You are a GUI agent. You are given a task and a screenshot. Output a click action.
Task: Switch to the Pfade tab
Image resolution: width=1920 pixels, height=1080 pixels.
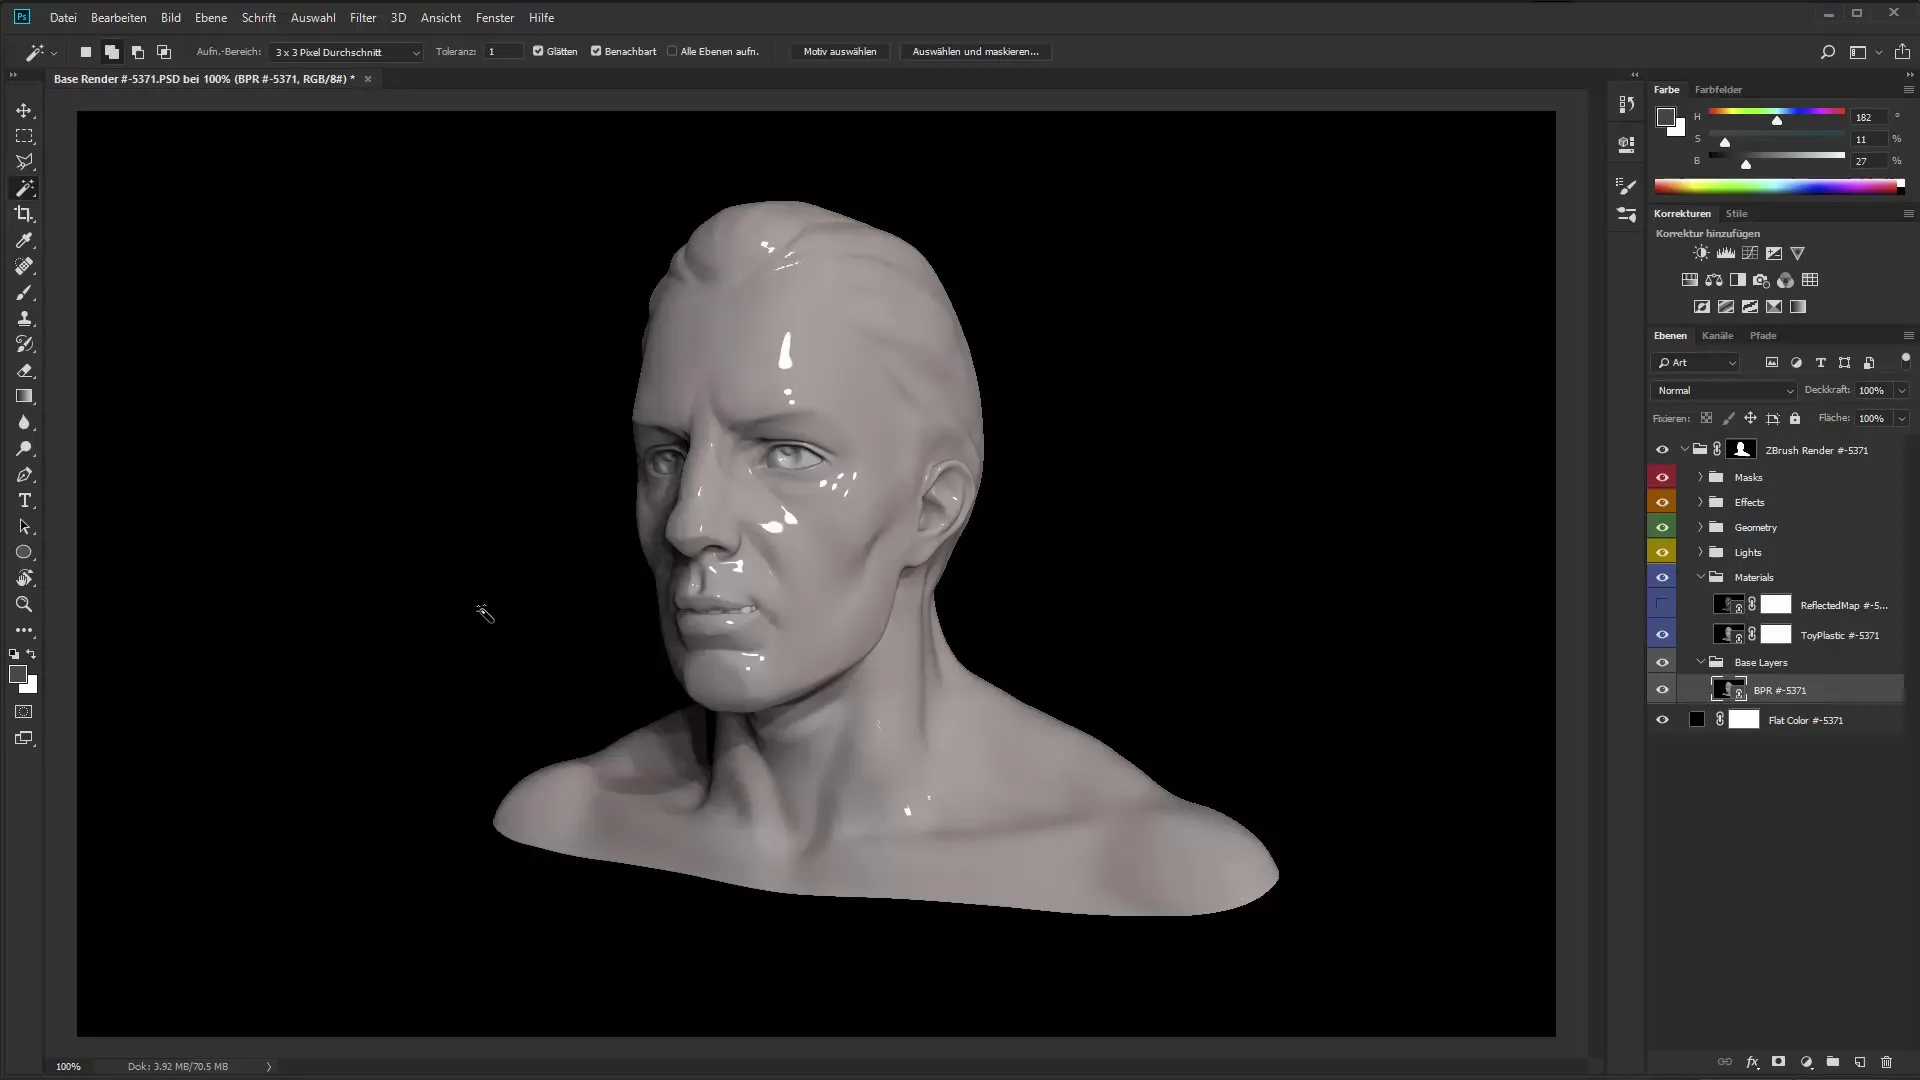(1763, 336)
